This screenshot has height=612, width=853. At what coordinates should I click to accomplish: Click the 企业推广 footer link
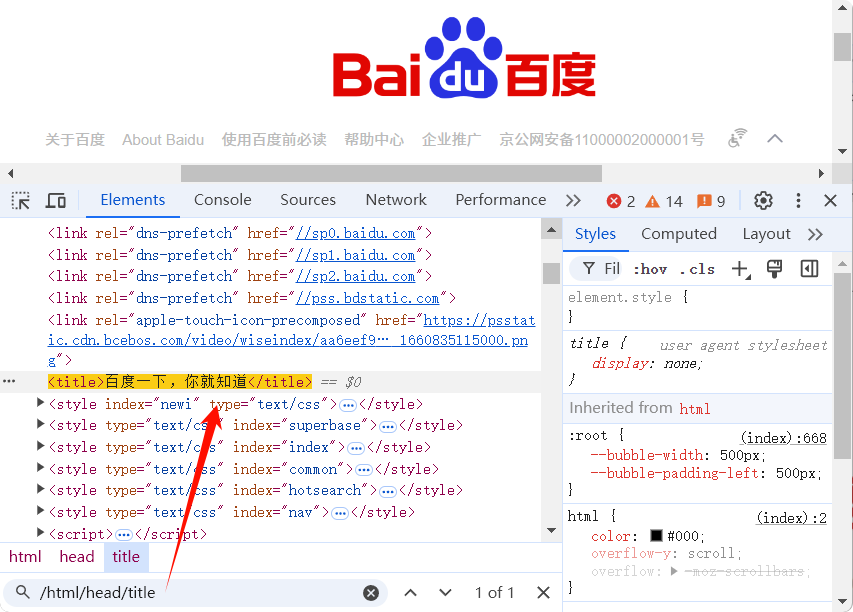click(452, 140)
